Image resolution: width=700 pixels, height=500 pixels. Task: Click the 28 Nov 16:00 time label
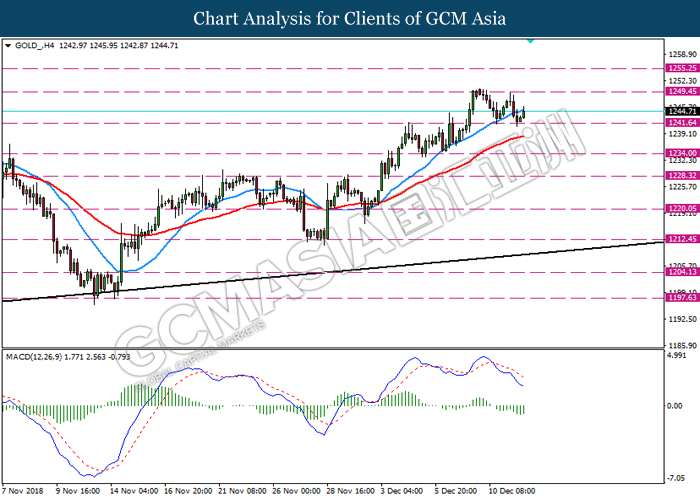351,491
